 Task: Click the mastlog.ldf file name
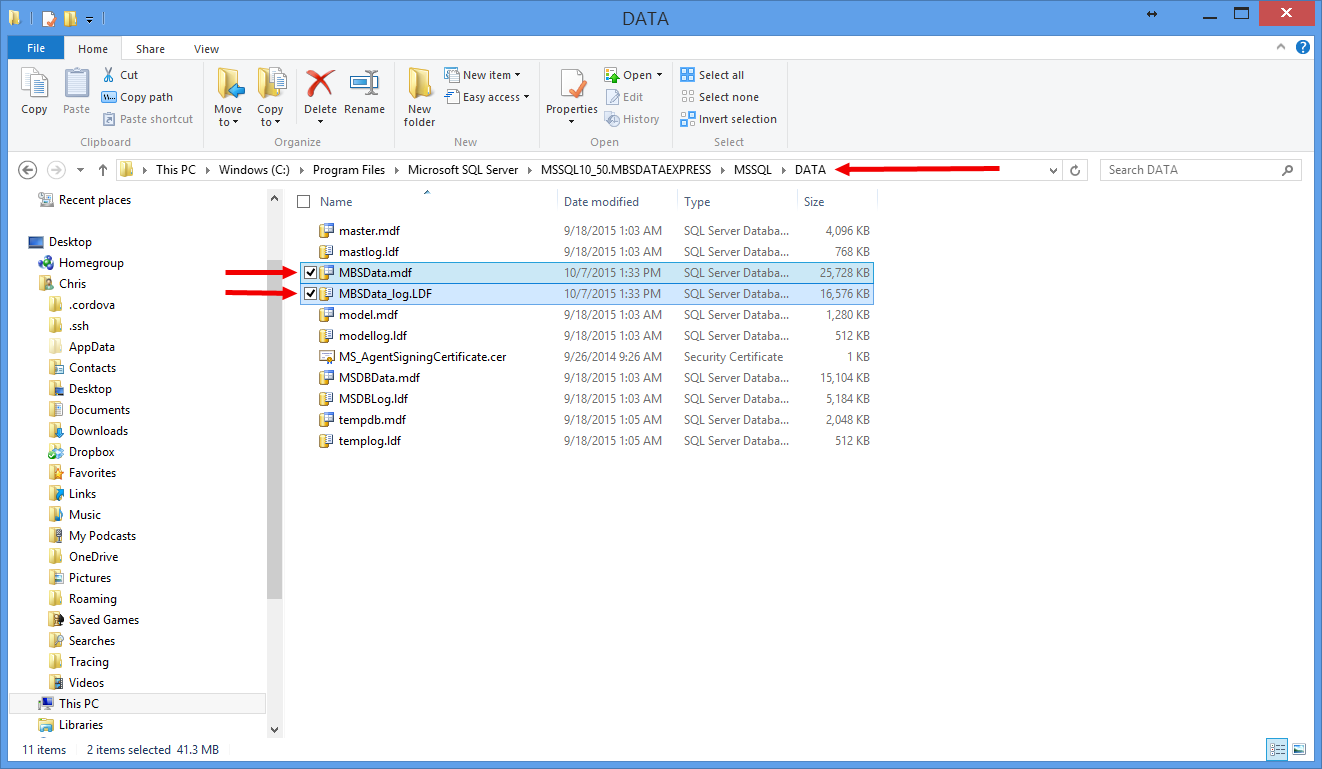click(x=369, y=252)
